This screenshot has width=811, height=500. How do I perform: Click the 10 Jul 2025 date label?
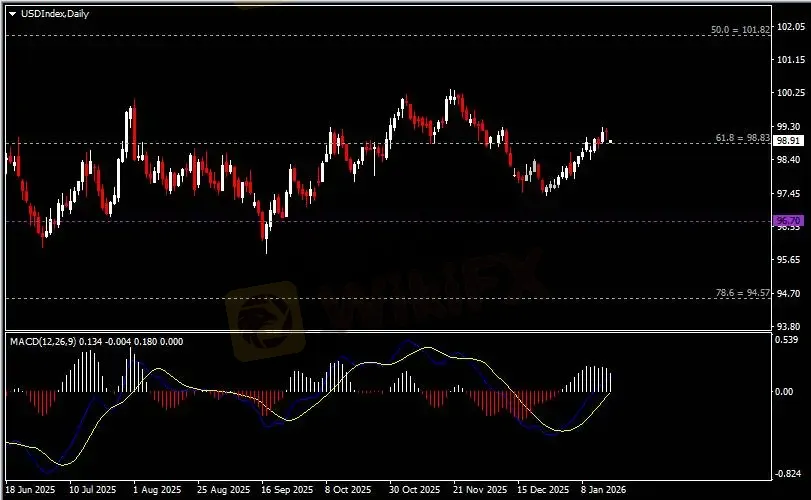[x=93, y=489]
